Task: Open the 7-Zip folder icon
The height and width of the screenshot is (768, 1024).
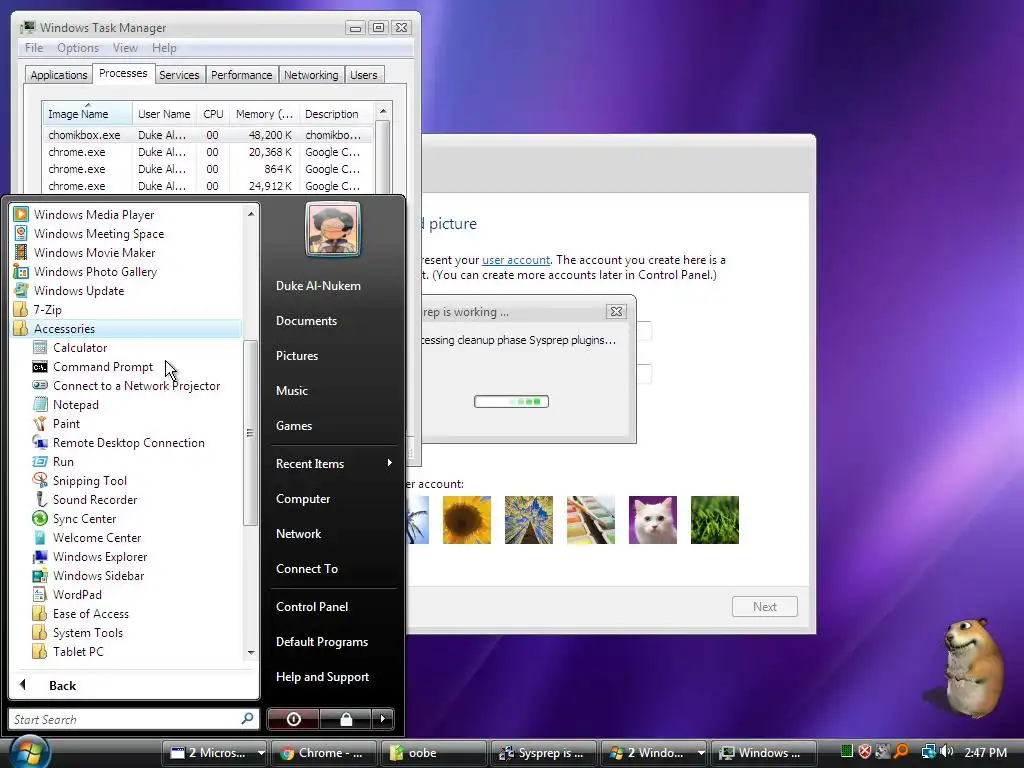Action: click(21, 309)
